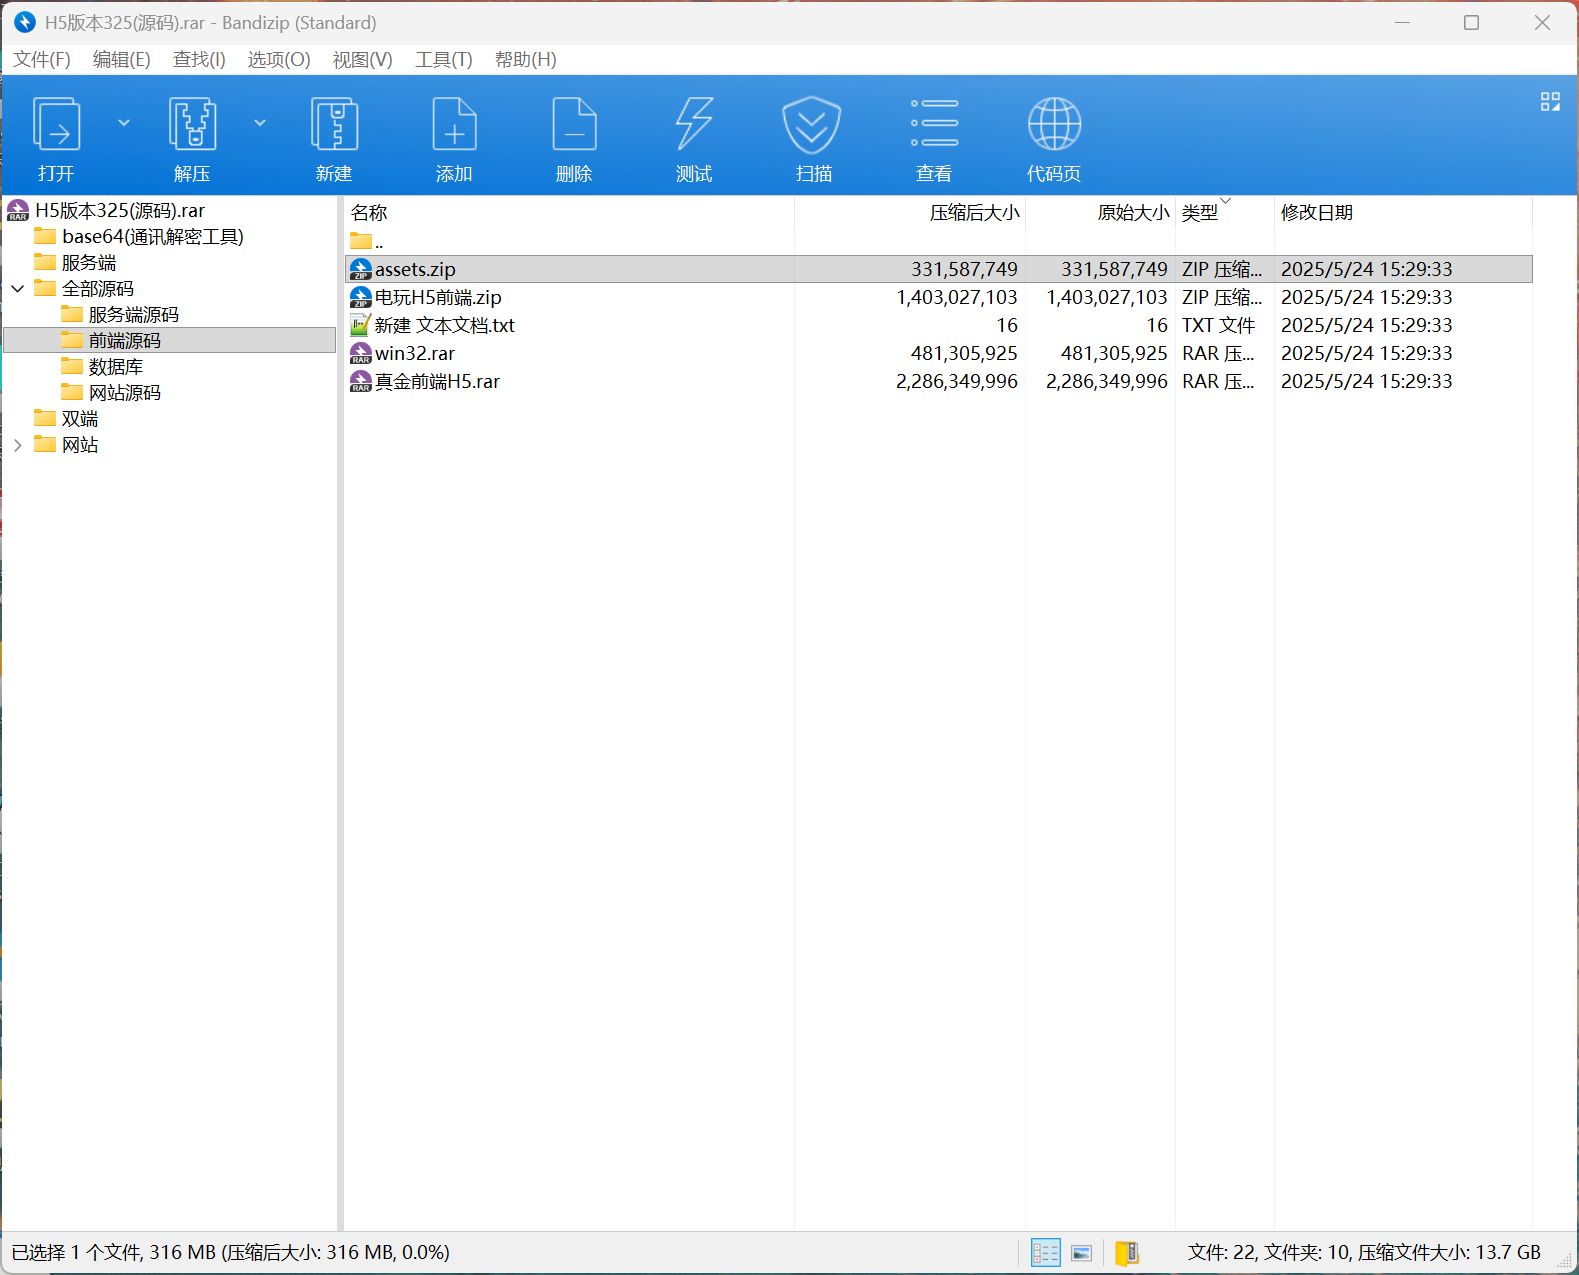Open the 文件(F) menu
The height and width of the screenshot is (1275, 1579).
[42, 60]
